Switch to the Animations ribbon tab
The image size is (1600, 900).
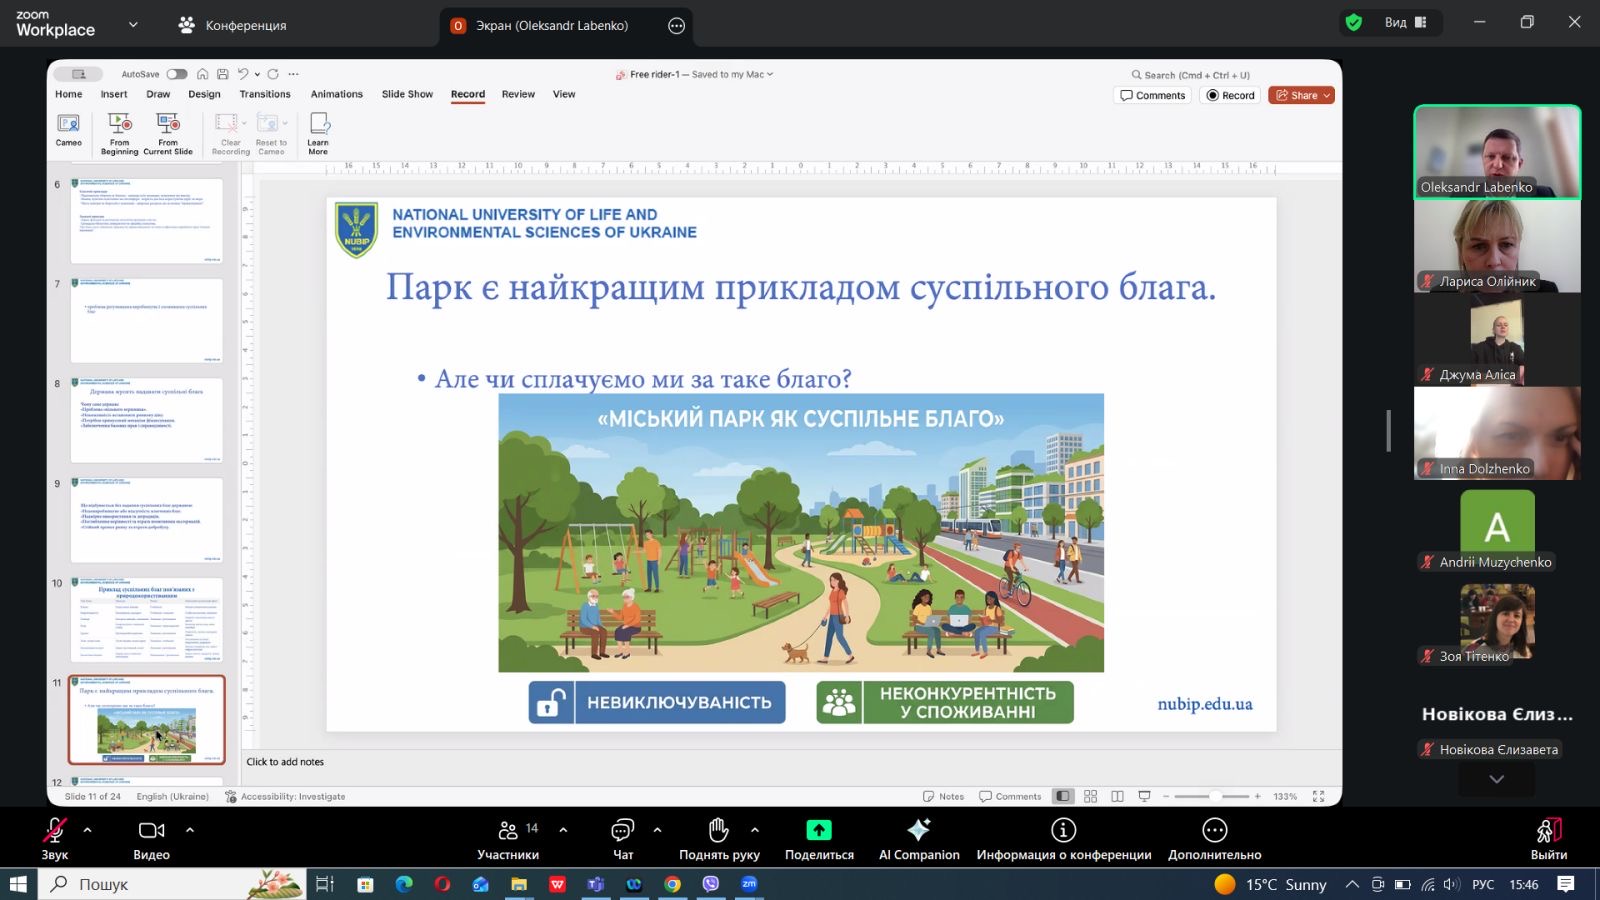coord(336,94)
